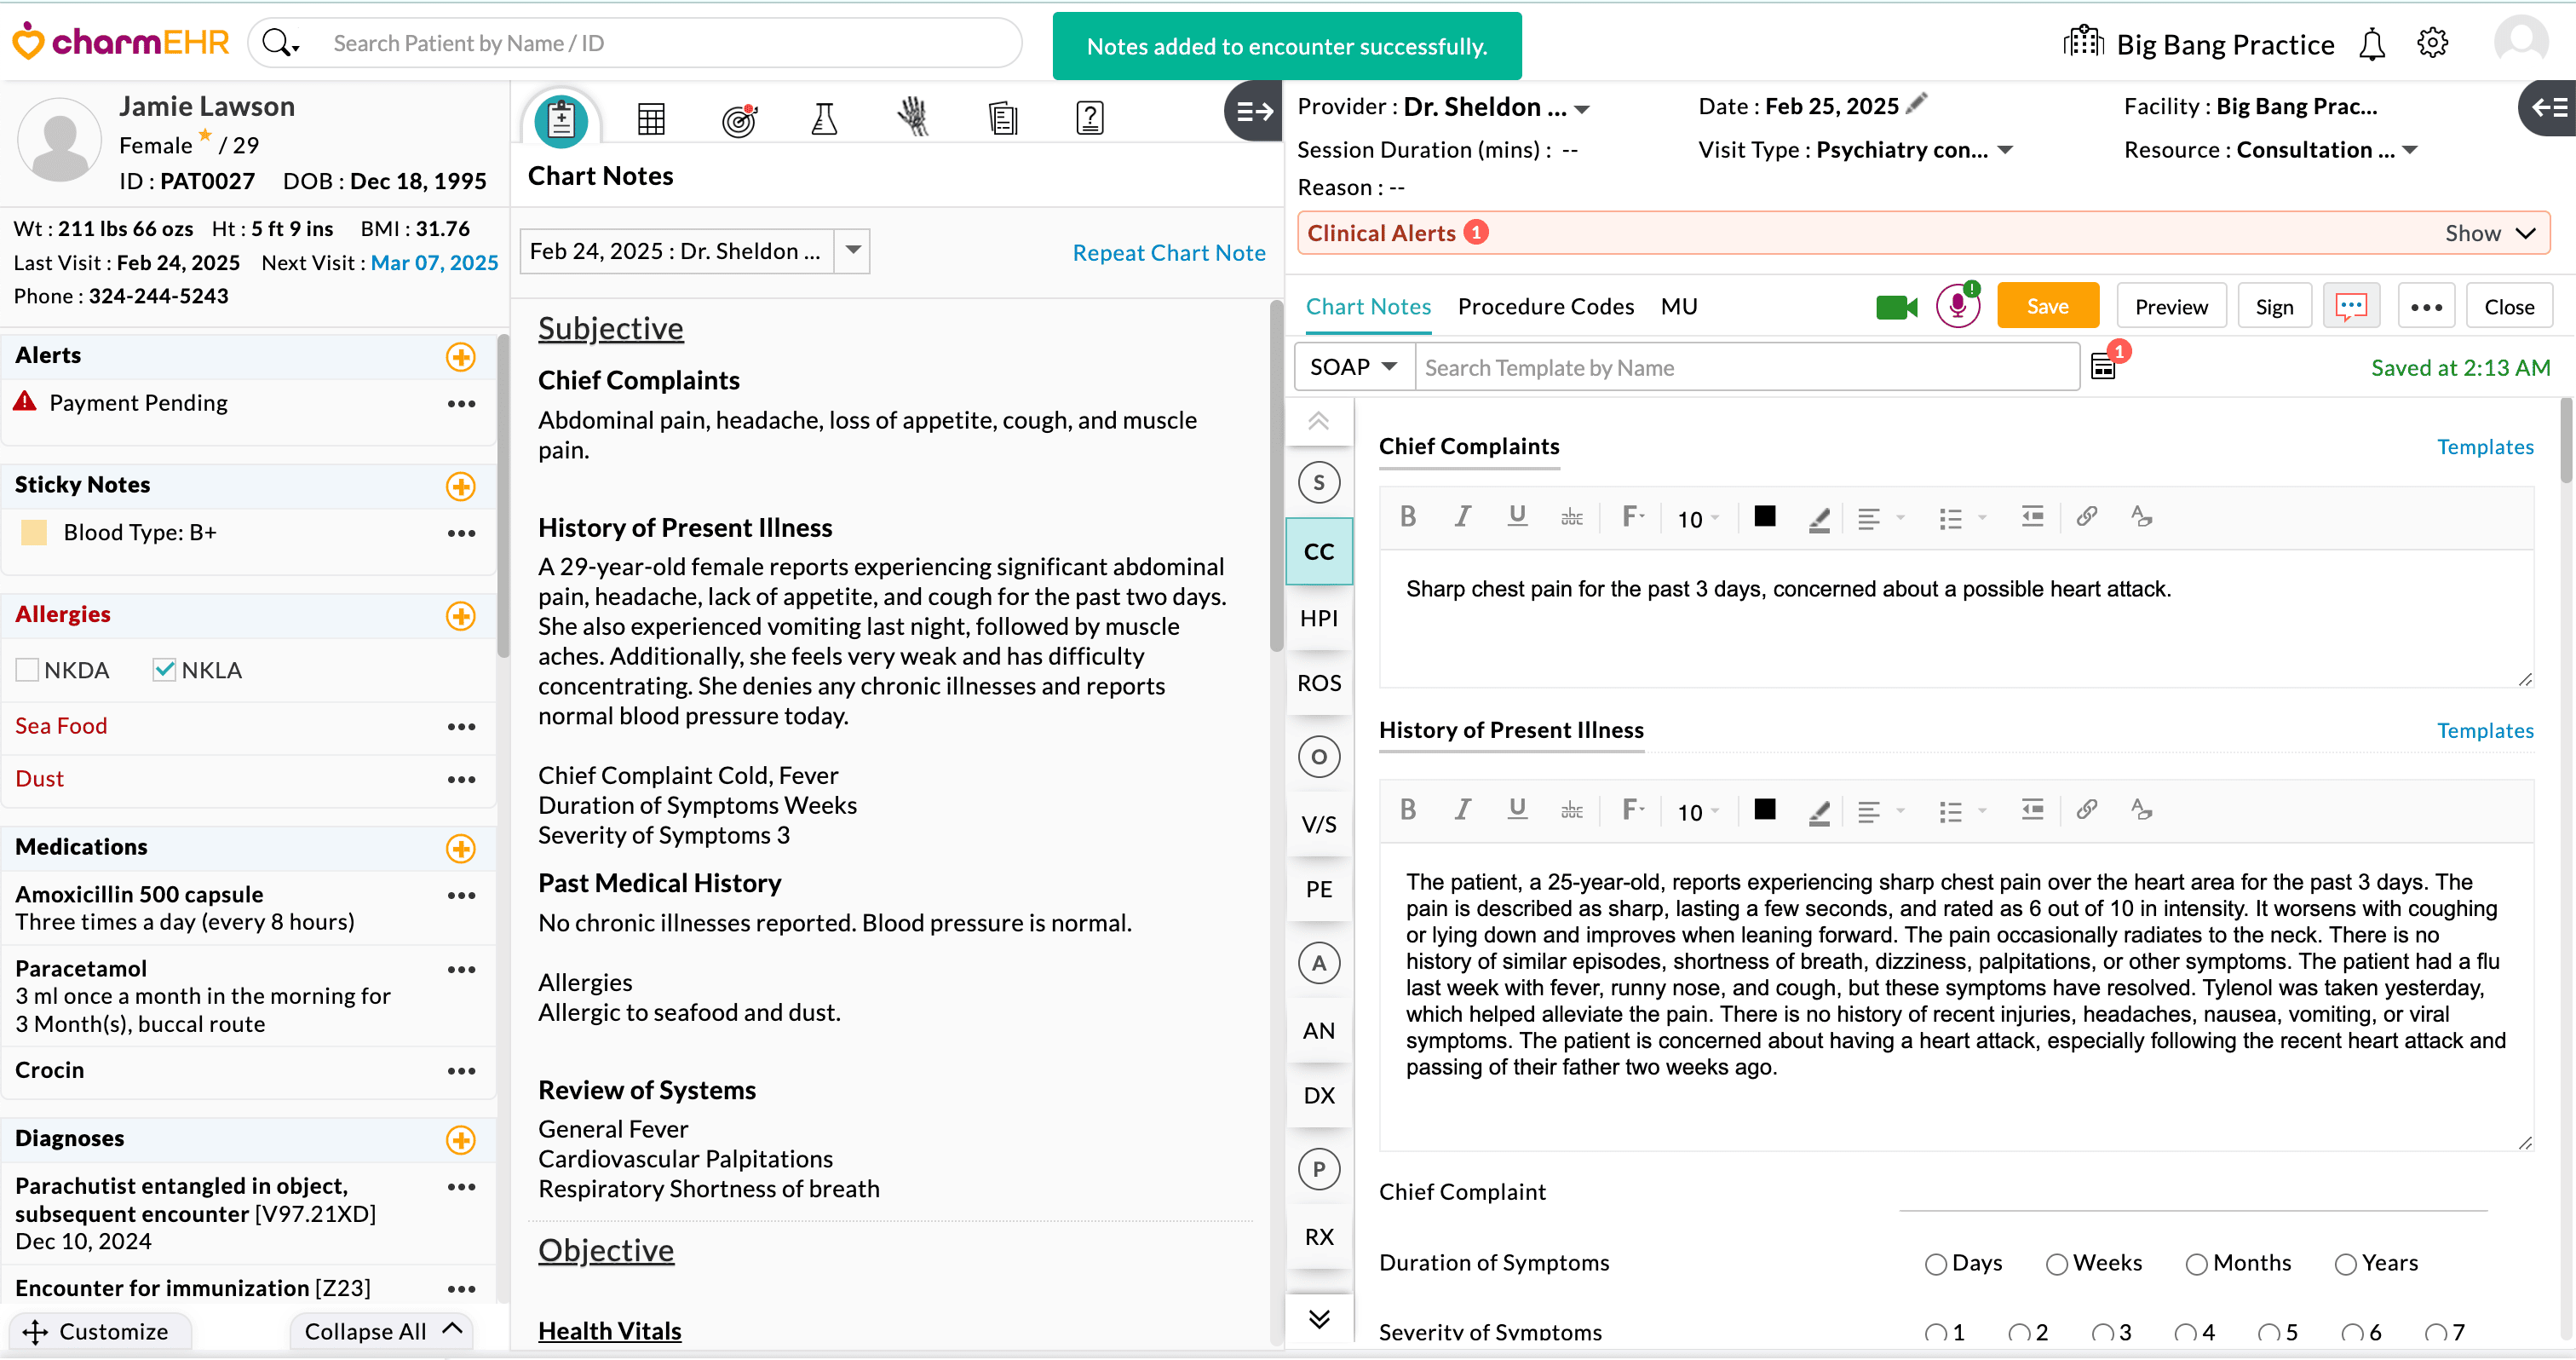Switch to the Procedure Codes tab
2576x1360 pixels.
(1545, 307)
